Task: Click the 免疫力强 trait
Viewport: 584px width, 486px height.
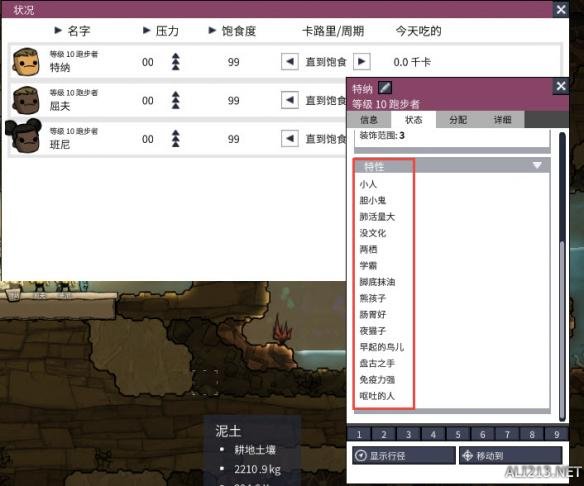Action: [x=377, y=380]
